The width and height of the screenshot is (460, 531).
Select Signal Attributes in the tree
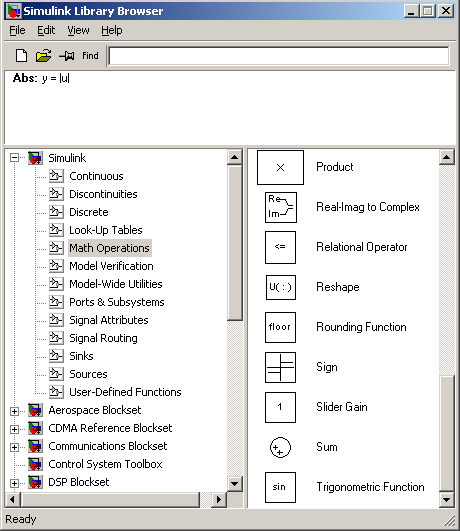click(109, 320)
